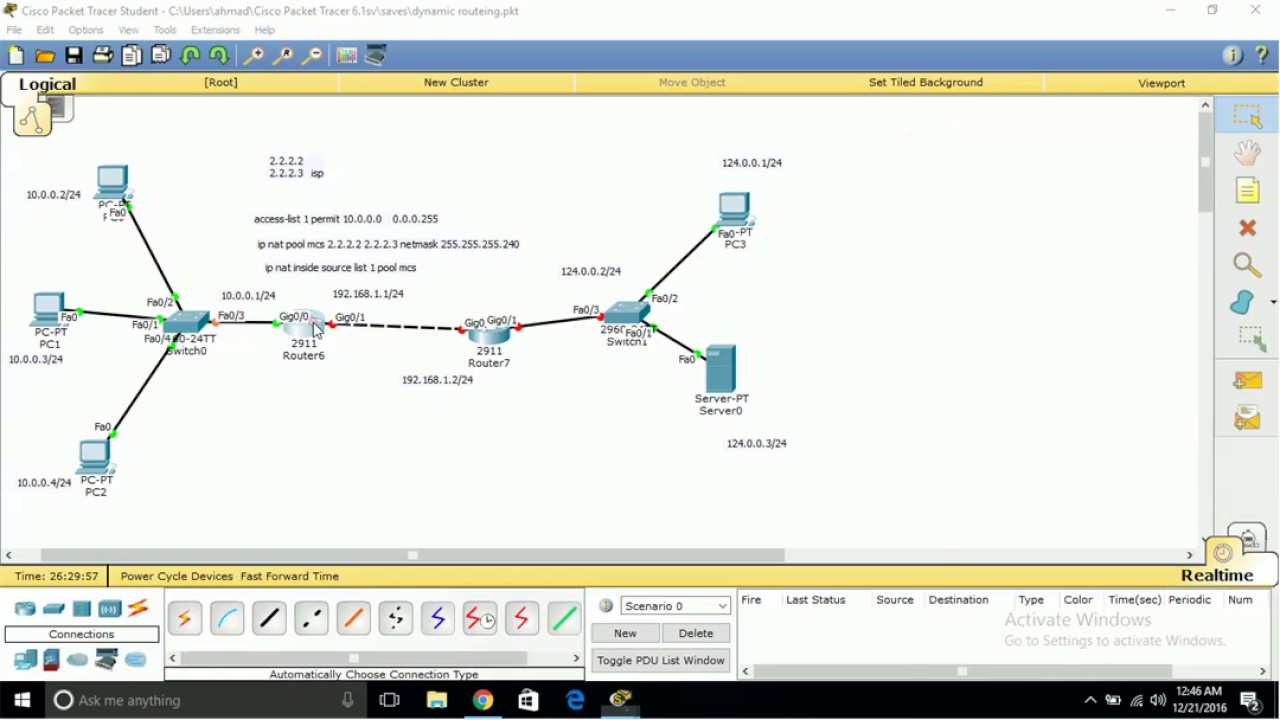Pick the Serial DCE cable with clock

tap(480, 620)
